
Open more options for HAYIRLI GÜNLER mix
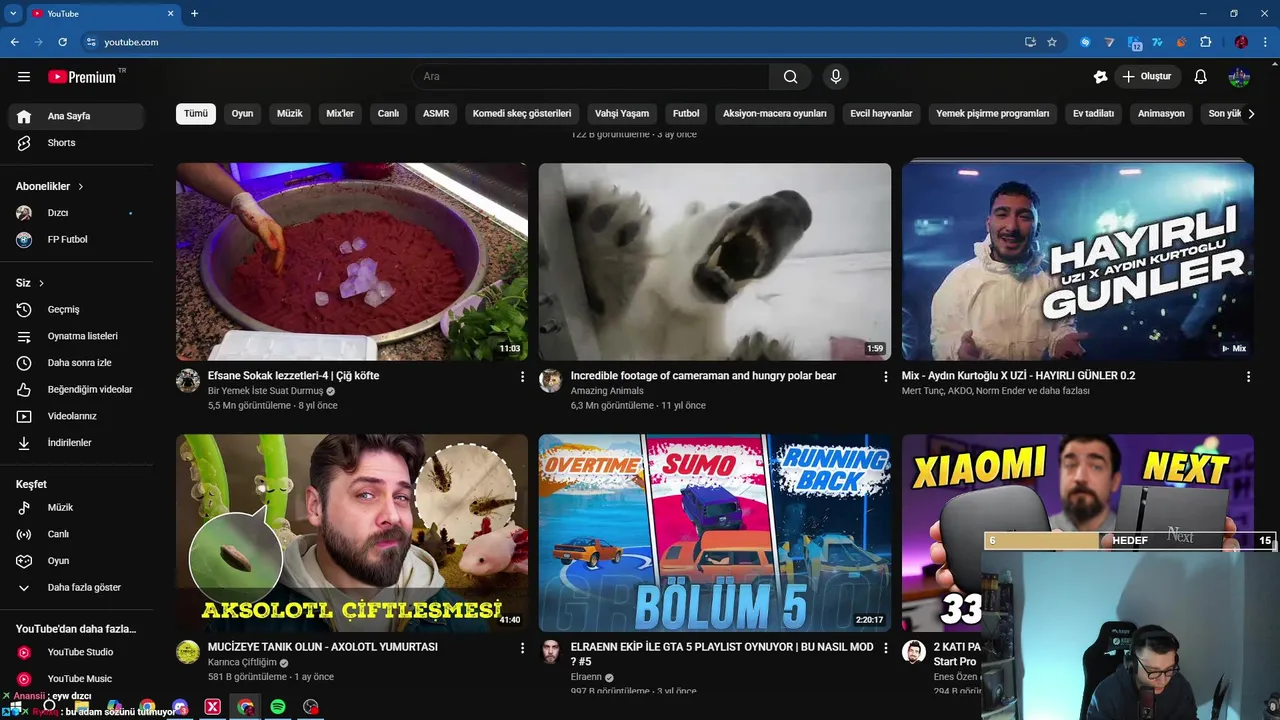coord(1248,377)
